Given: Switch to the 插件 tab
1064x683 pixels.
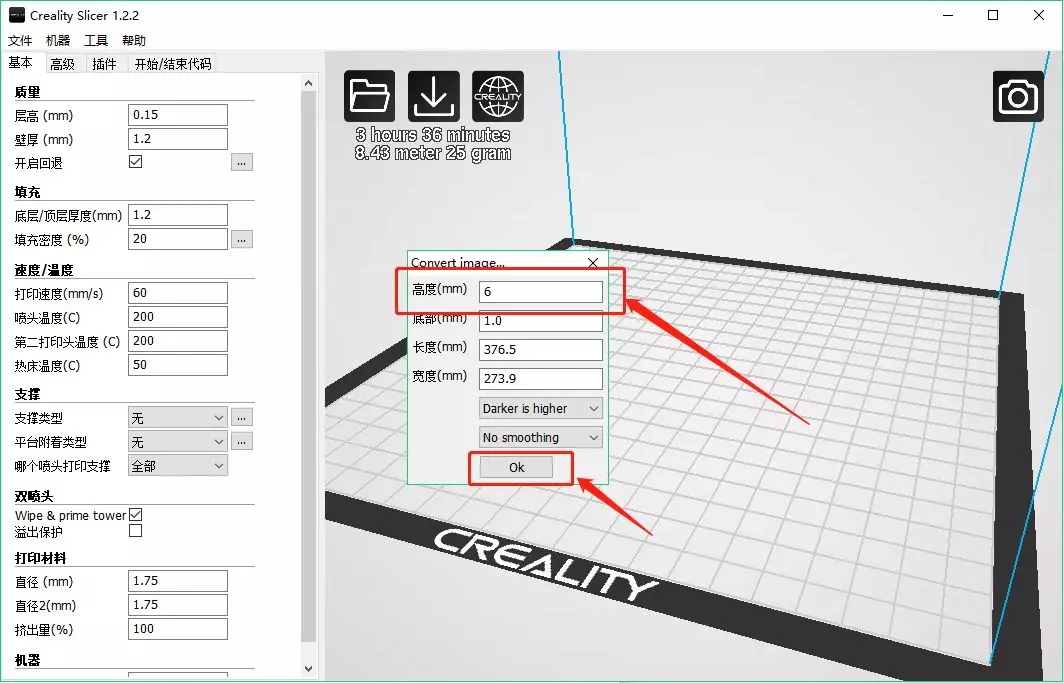Looking at the screenshot, I should click(105, 64).
